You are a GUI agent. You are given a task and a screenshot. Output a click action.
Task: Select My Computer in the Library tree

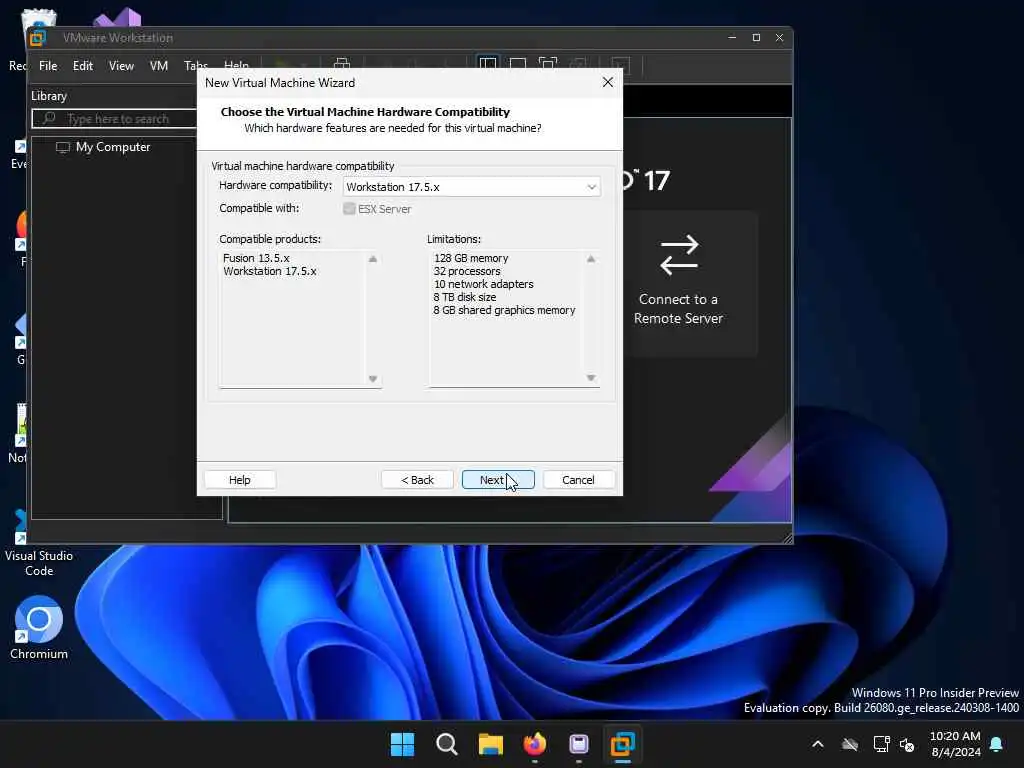[x=112, y=147]
